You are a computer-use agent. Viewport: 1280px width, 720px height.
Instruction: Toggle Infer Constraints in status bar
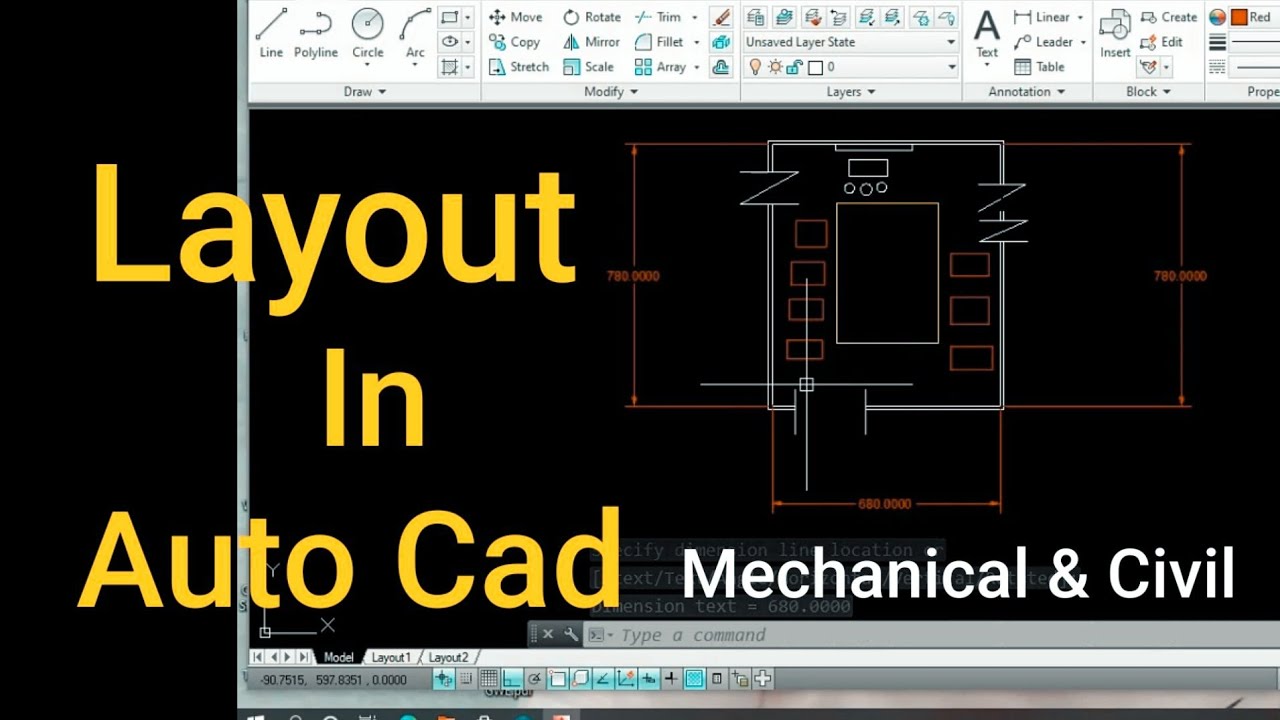(444, 679)
